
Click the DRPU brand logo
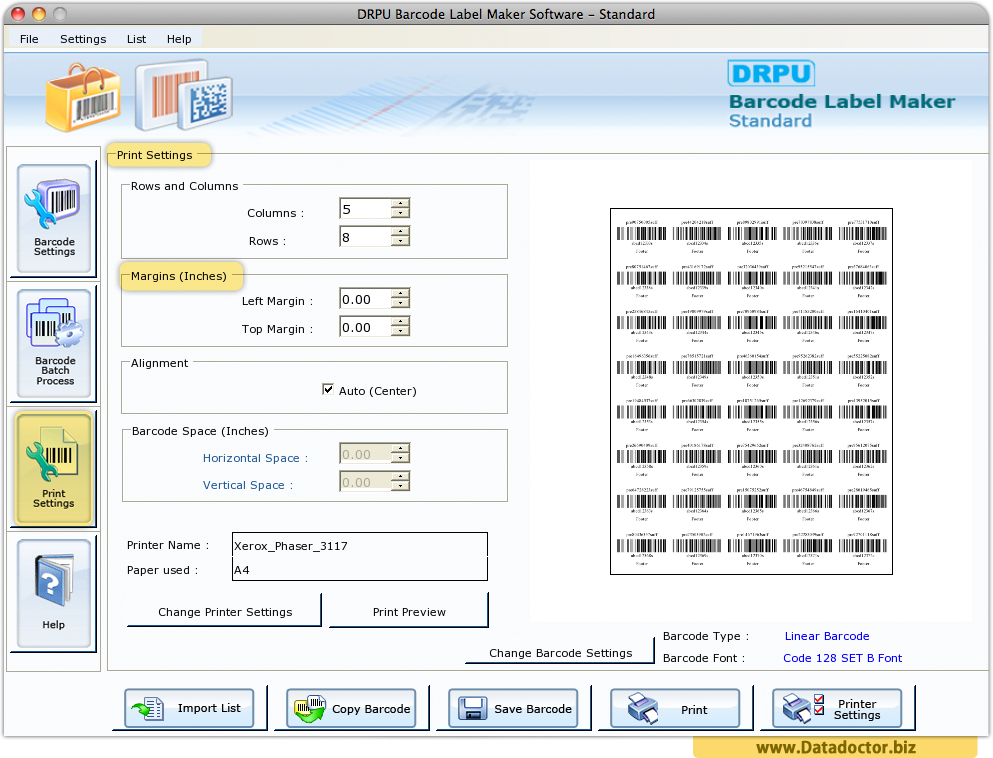(771, 73)
